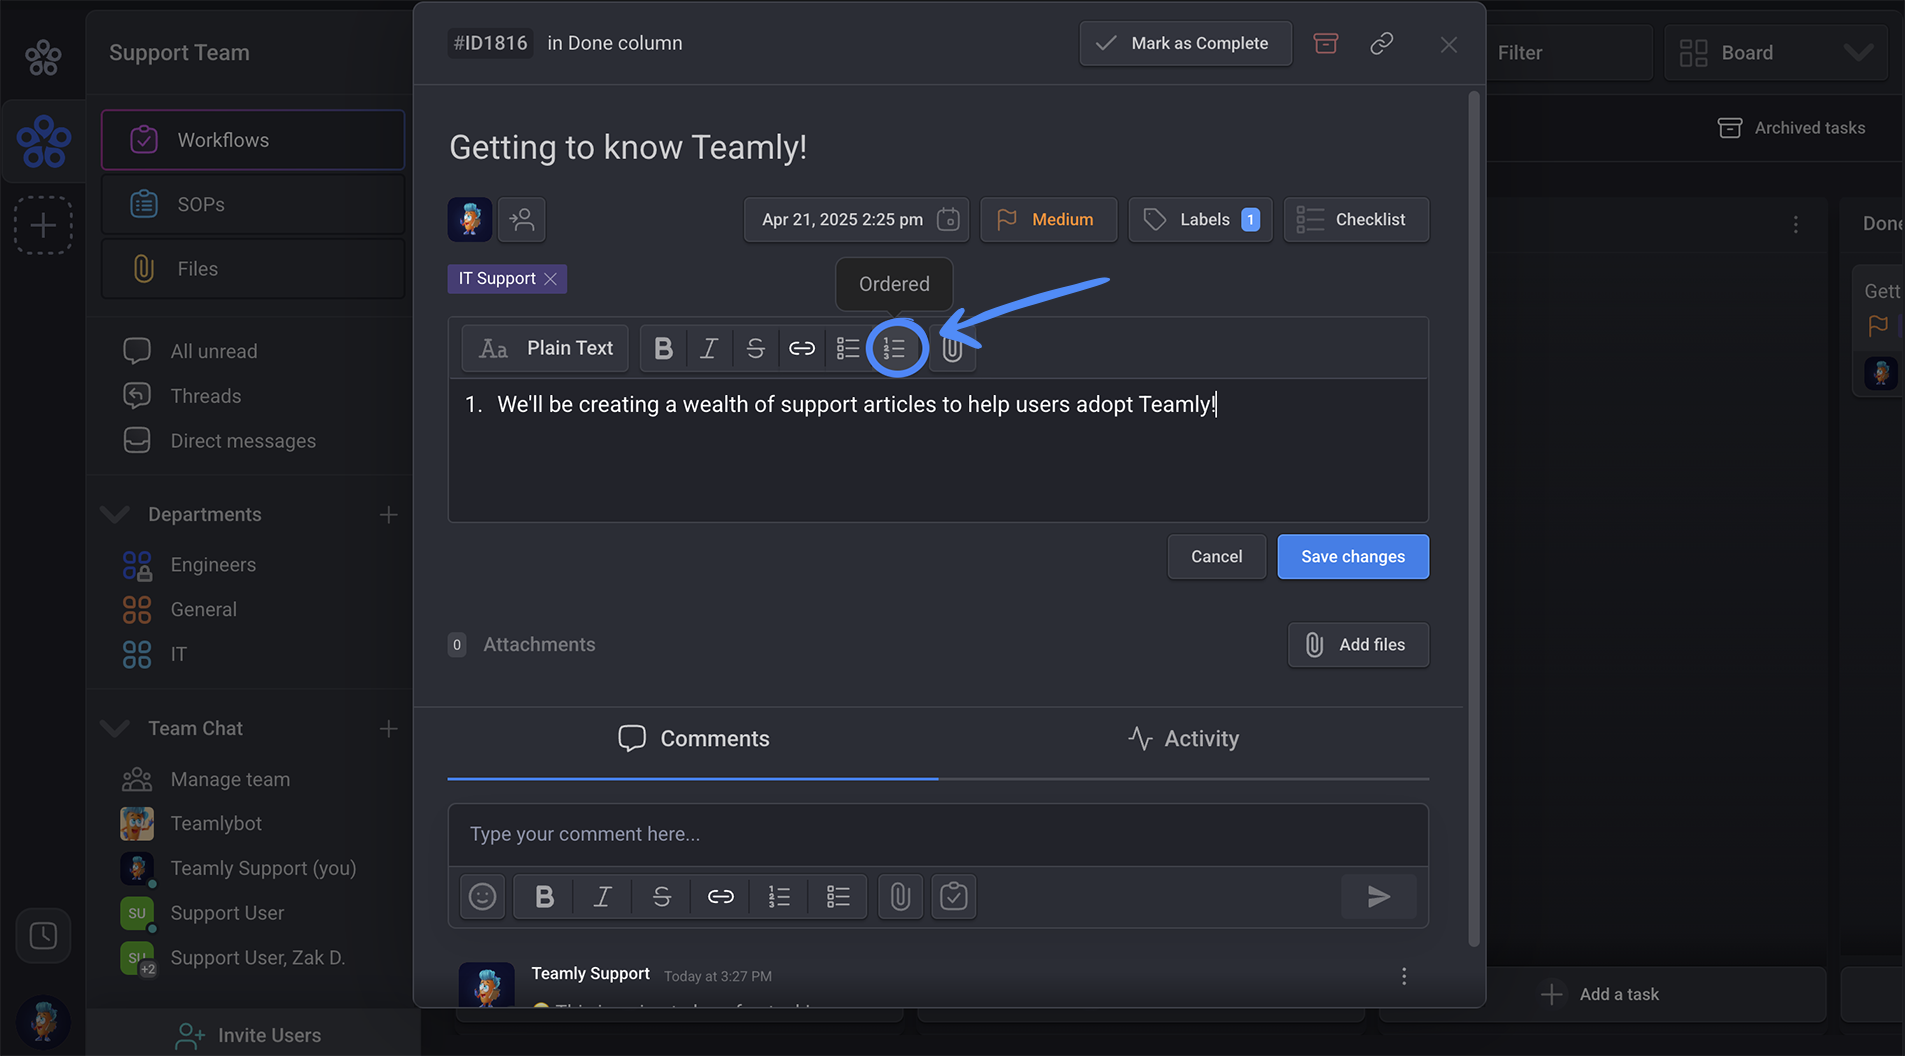Attach file to the comment
This screenshot has height=1056, width=1905.
[x=900, y=896]
